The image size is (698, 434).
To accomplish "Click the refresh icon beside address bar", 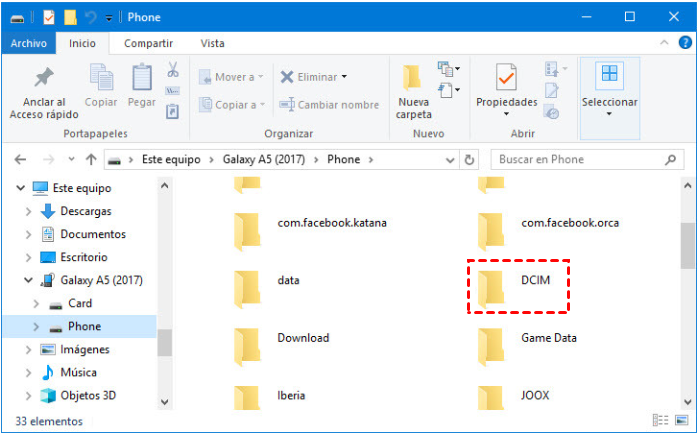I will 470,159.
